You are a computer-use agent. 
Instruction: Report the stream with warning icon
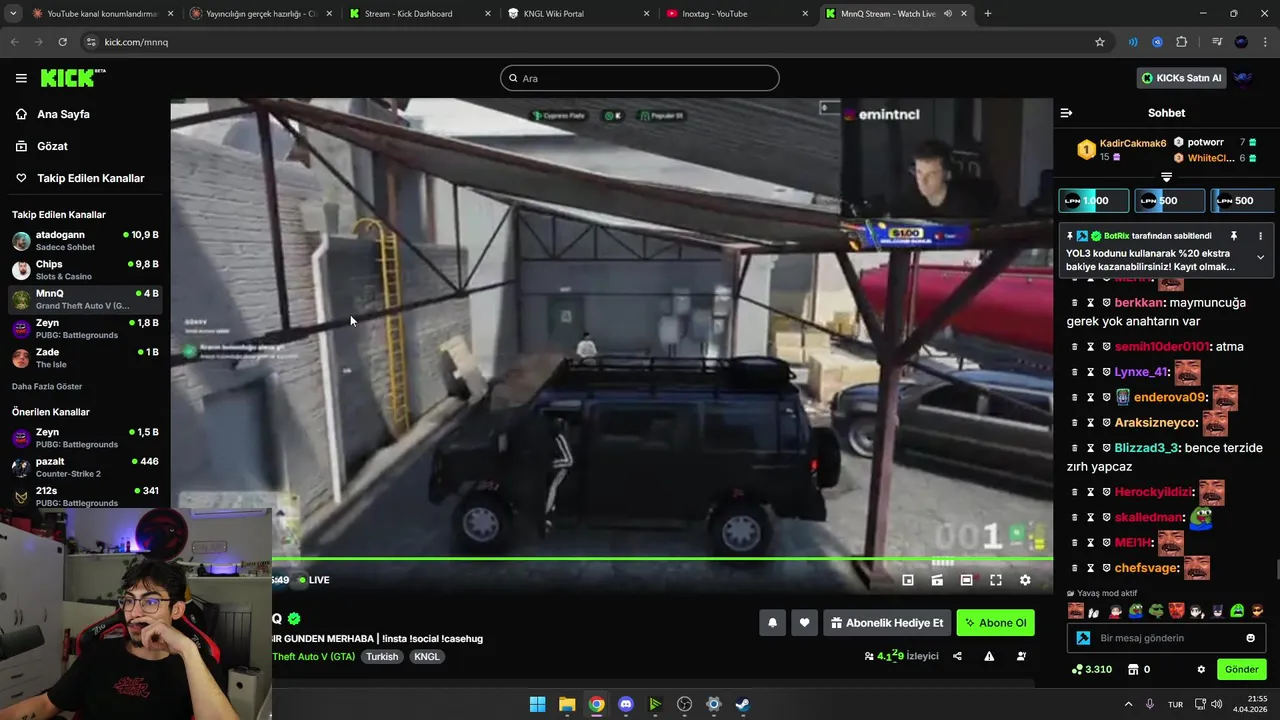989,657
